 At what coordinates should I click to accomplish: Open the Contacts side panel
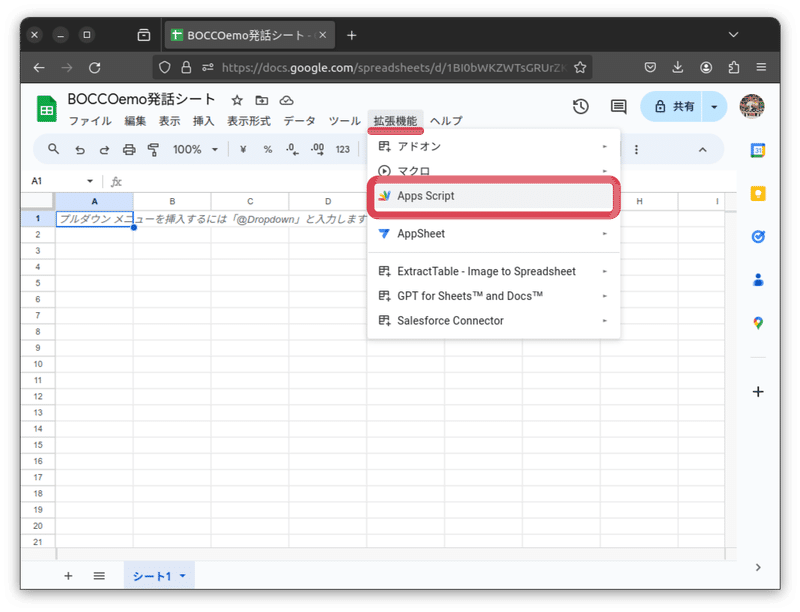pyautogui.click(x=758, y=279)
